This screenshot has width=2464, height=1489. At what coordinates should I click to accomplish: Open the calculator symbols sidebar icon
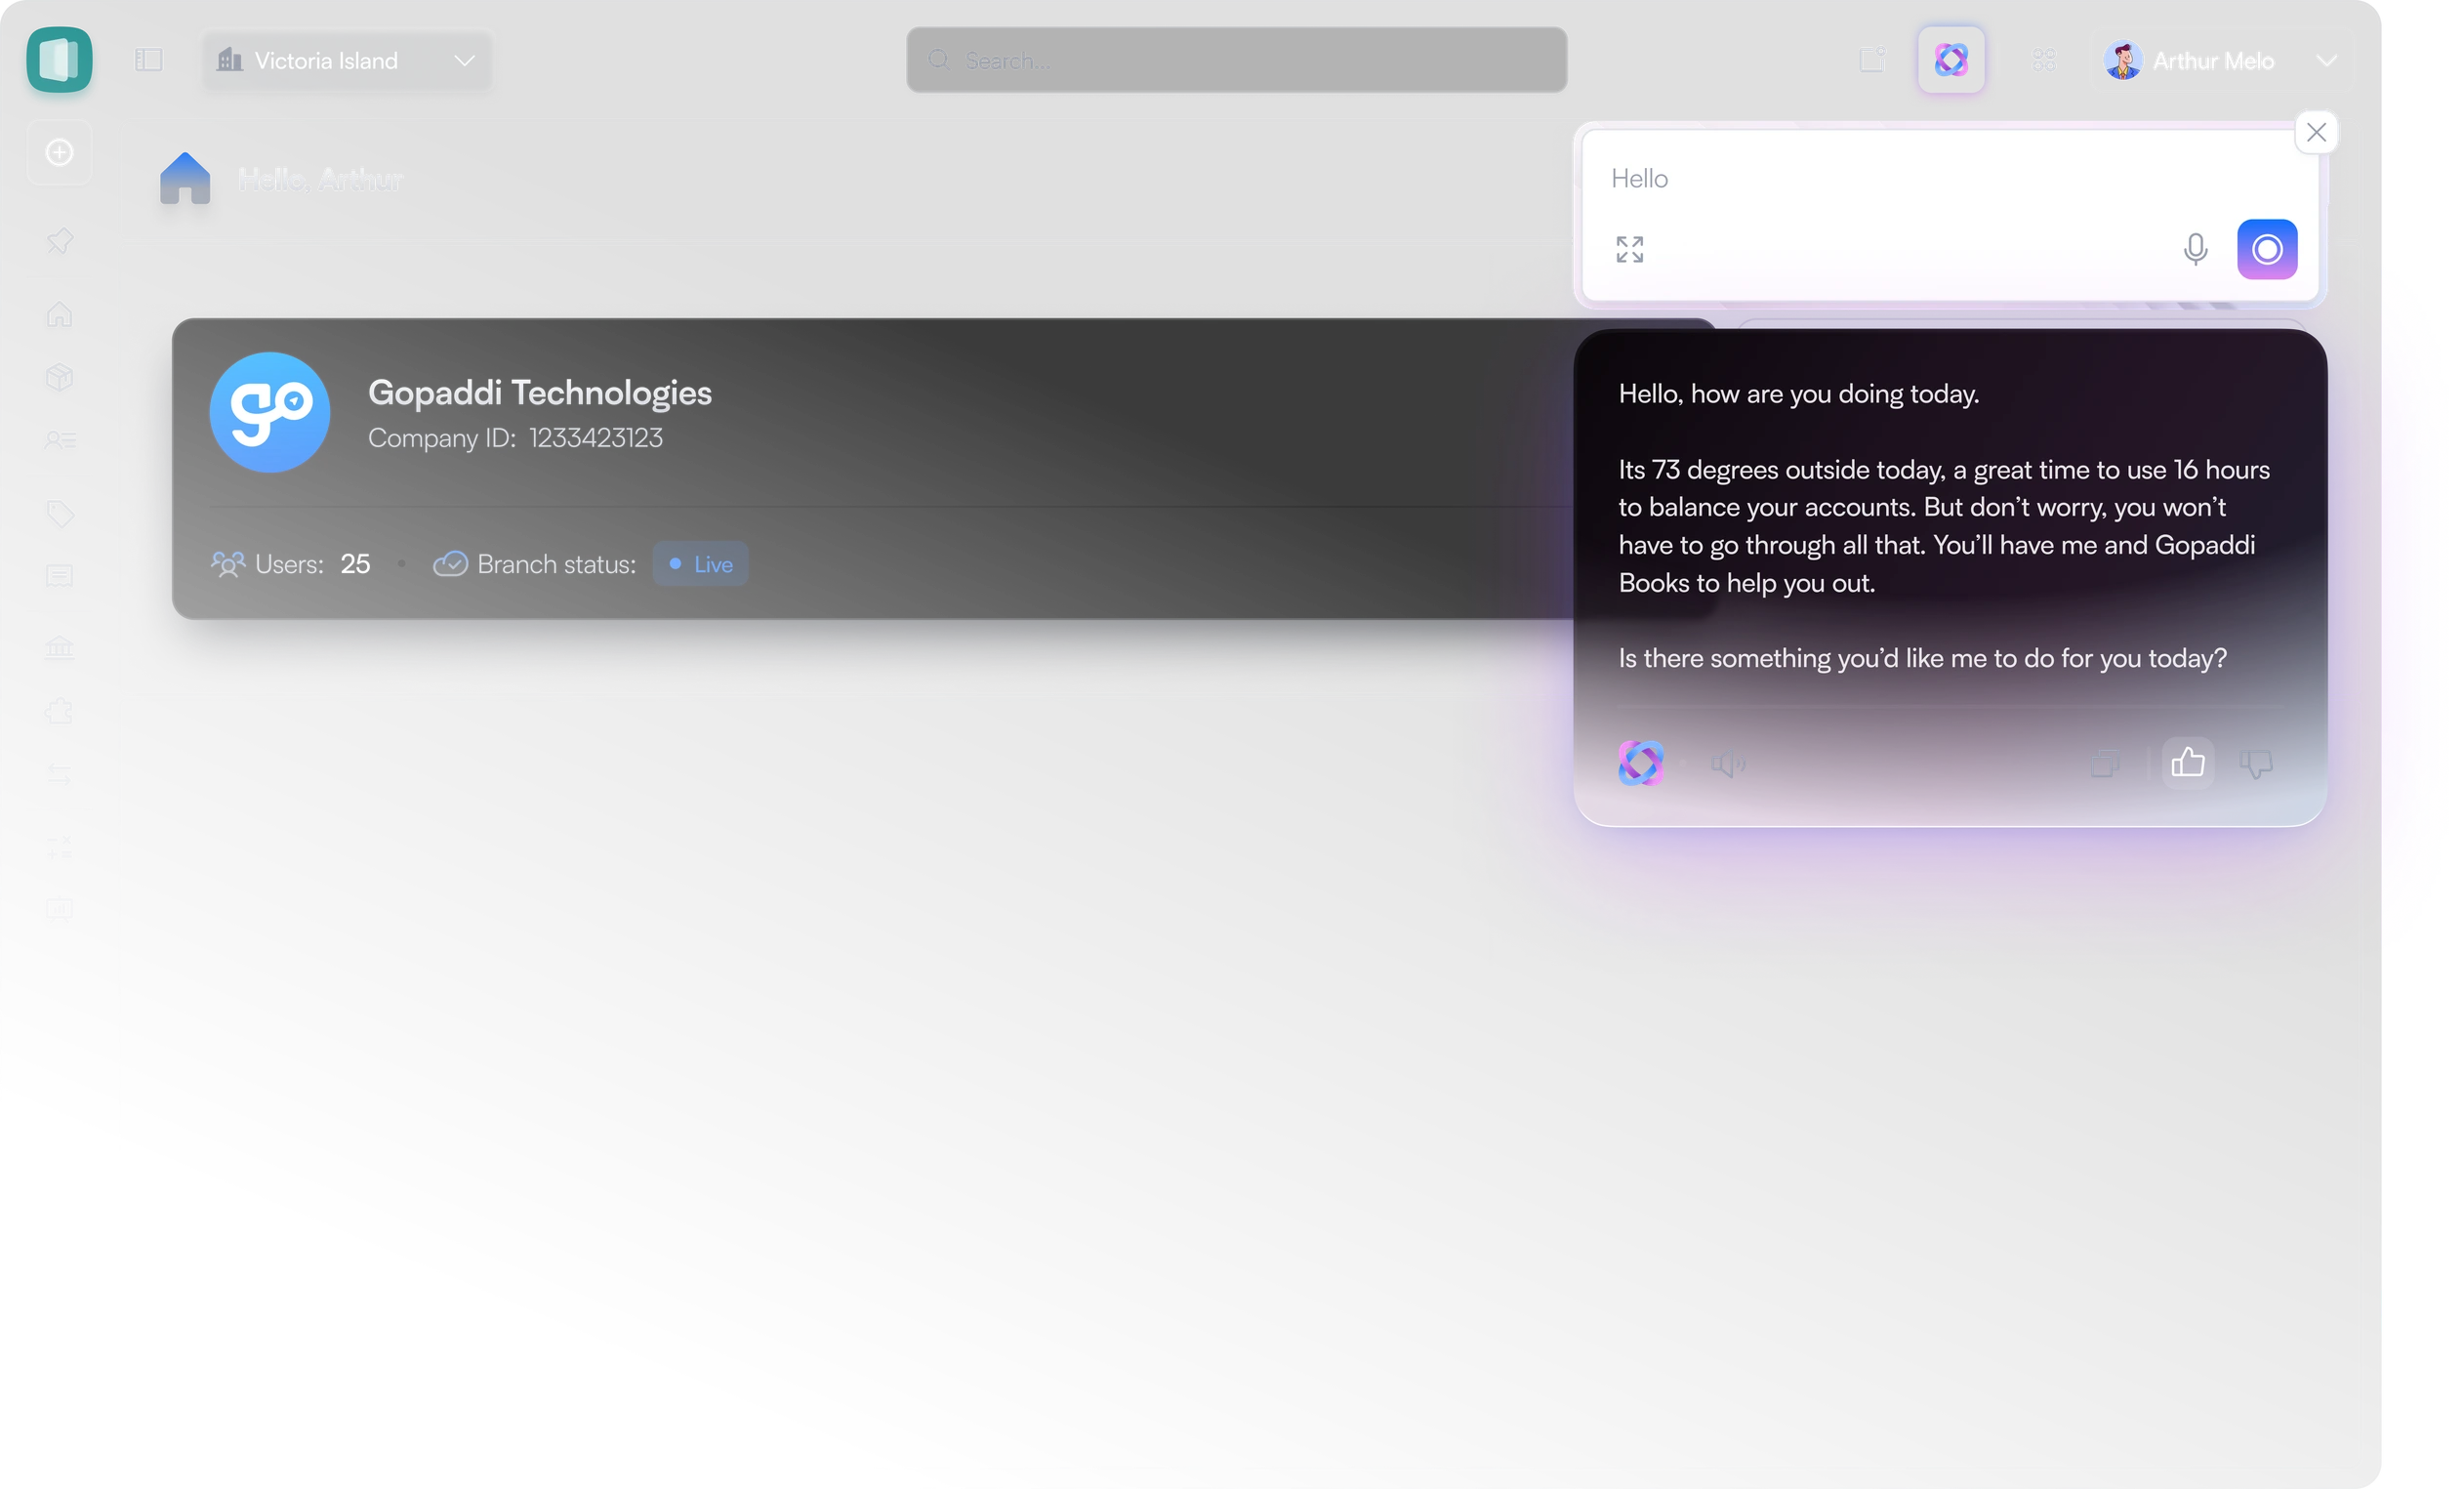point(59,847)
